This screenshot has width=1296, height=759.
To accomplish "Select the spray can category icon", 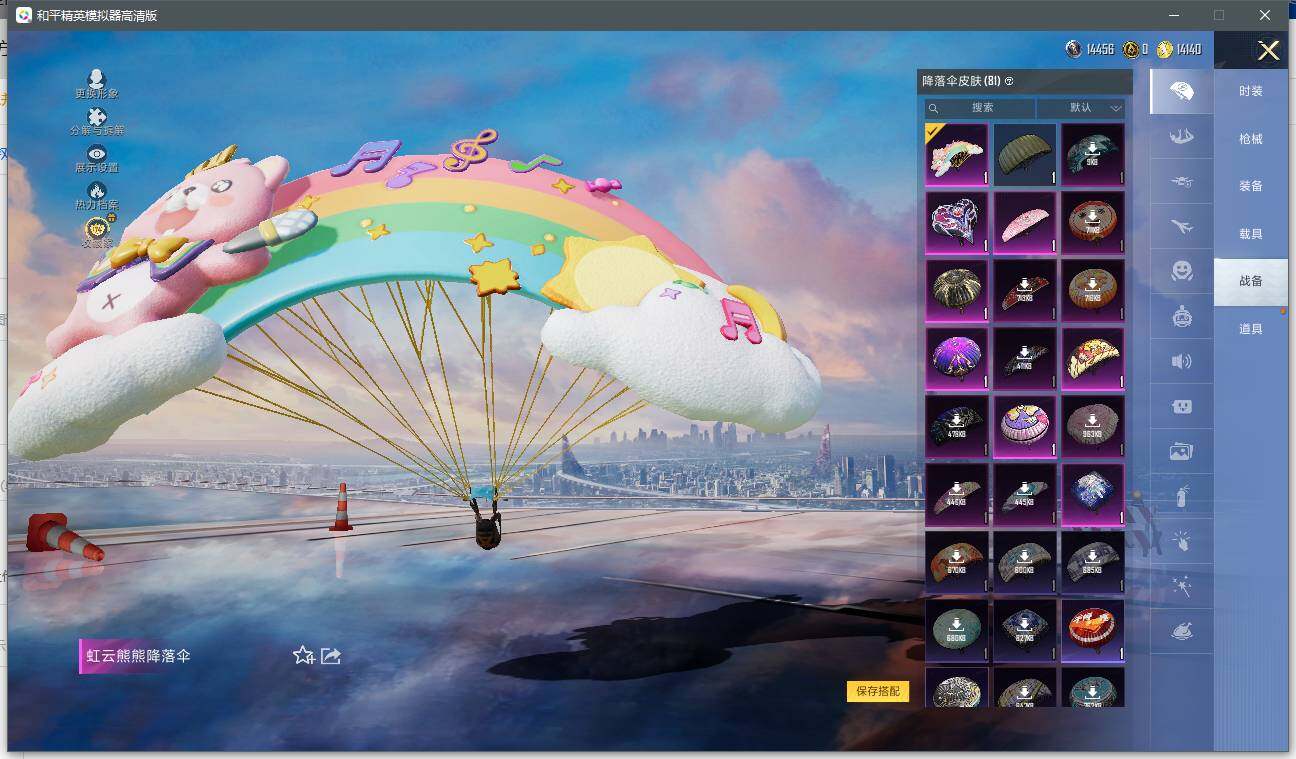I will tap(1181, 496).
